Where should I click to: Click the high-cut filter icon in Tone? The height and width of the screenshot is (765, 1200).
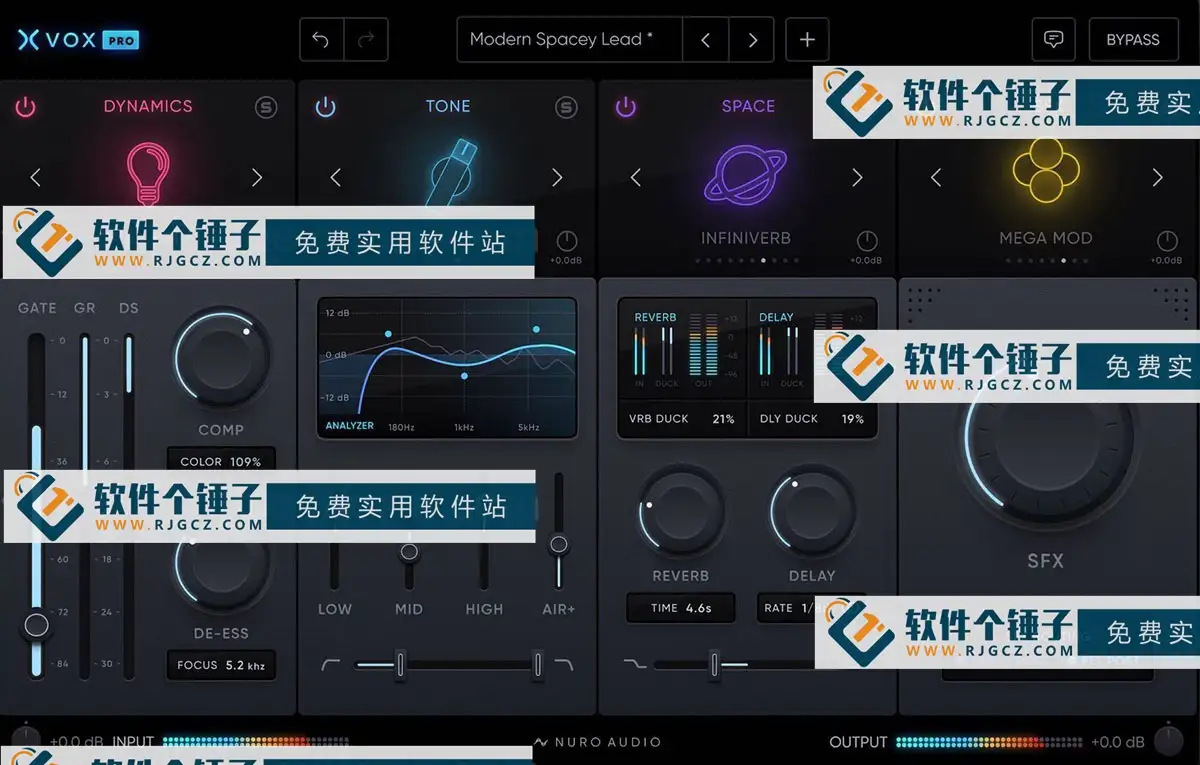564,664
